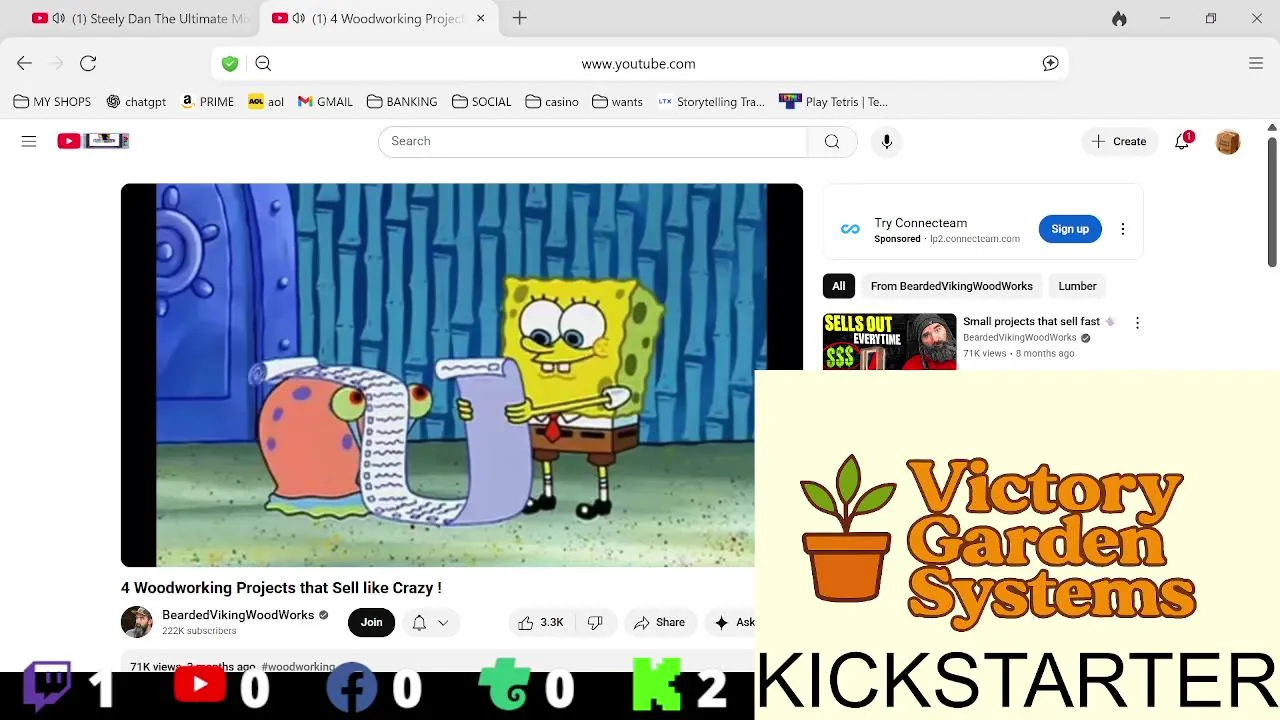Viewport: 1280px width, 720px height.
Task: Open Small projects that sell fast thumbnail
Action: click(889, 342)
